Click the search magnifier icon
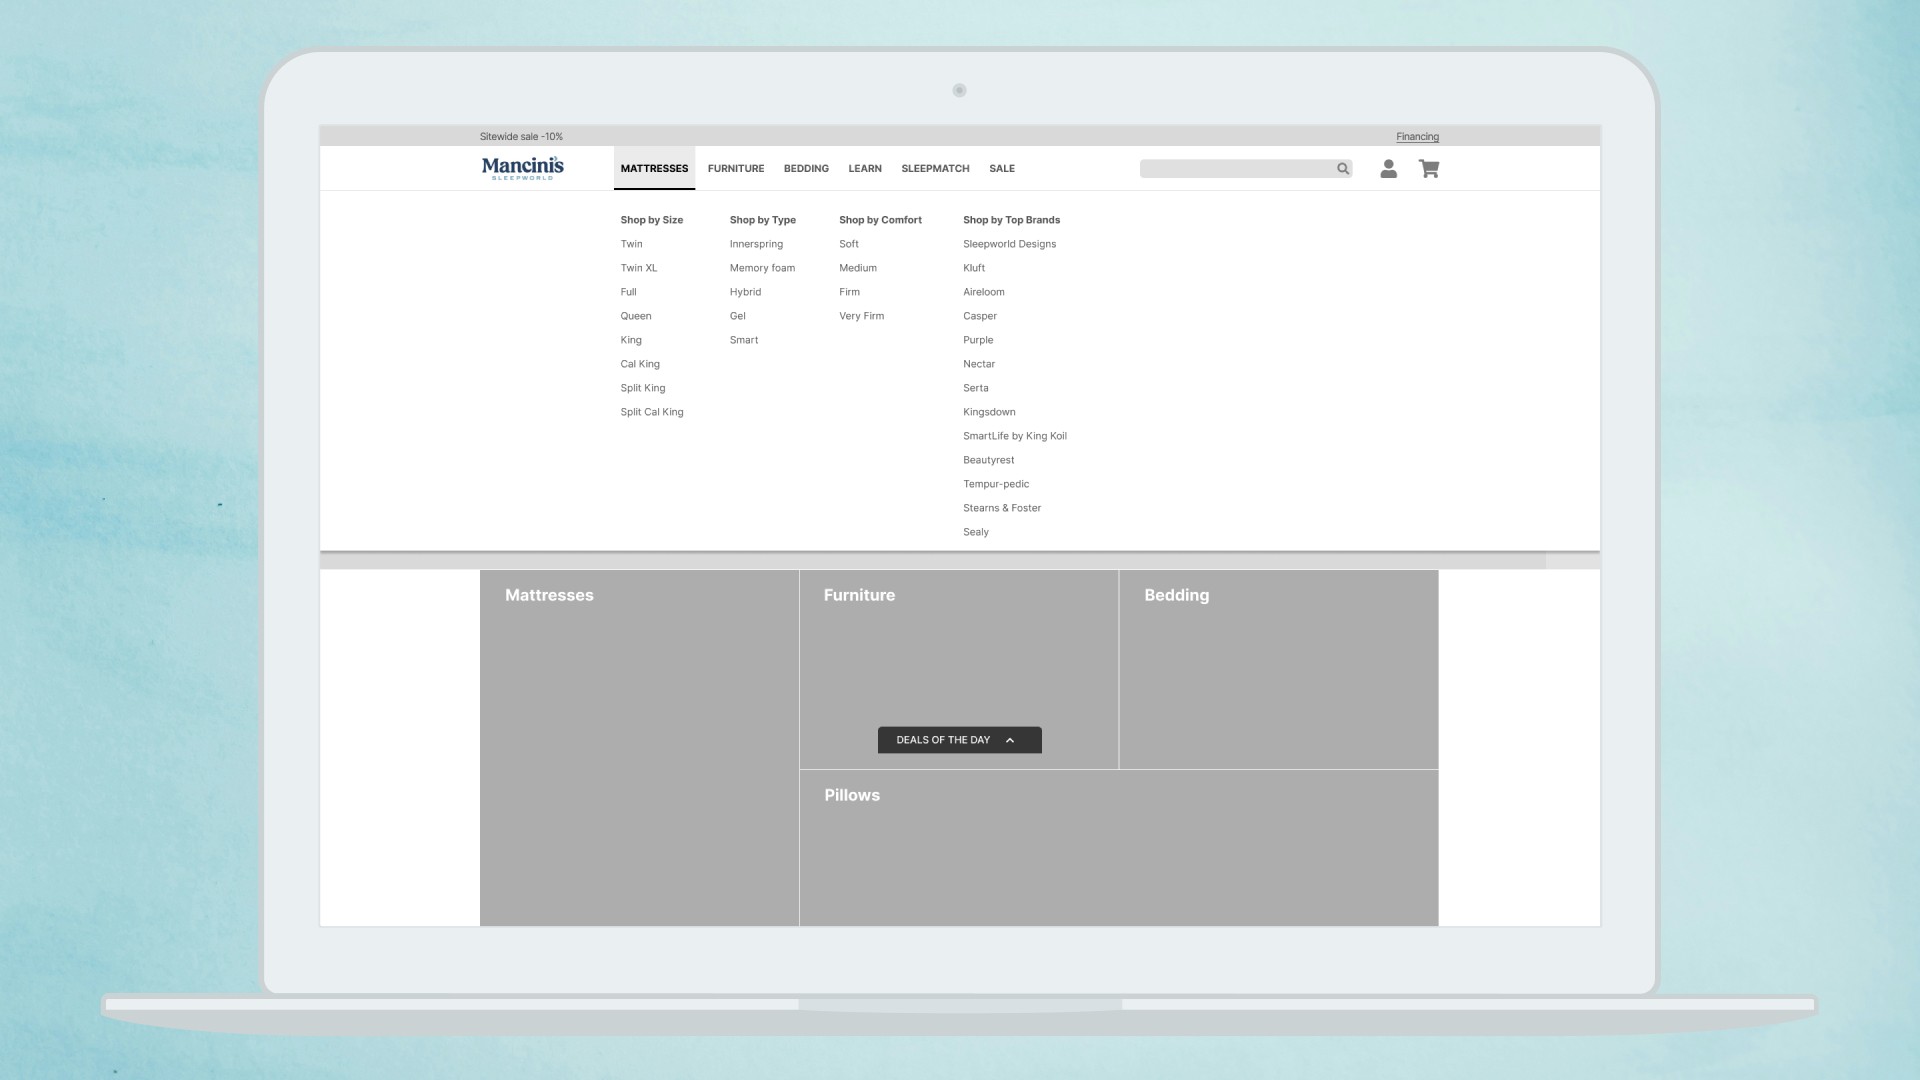This screenshot has width=1920, height=1080. [1343, 169]
